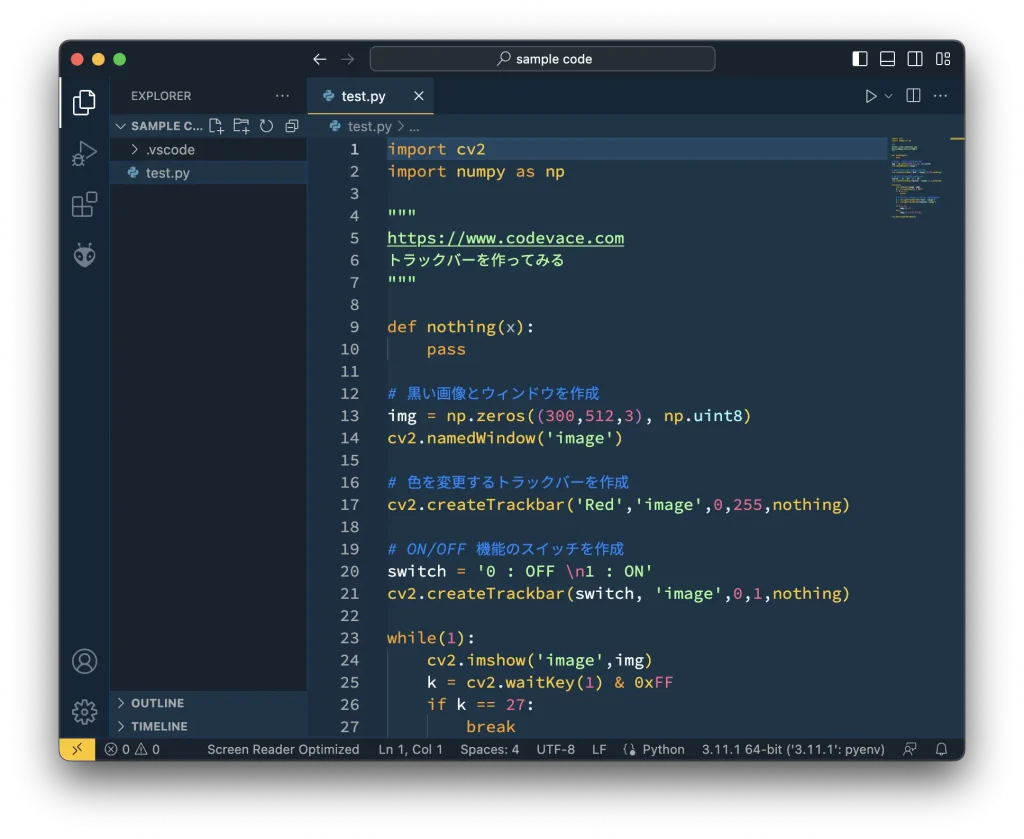Open the Manage gear settings icon
The width and height of the screenshot is (1024, 839).
click(x=84, y=711)
